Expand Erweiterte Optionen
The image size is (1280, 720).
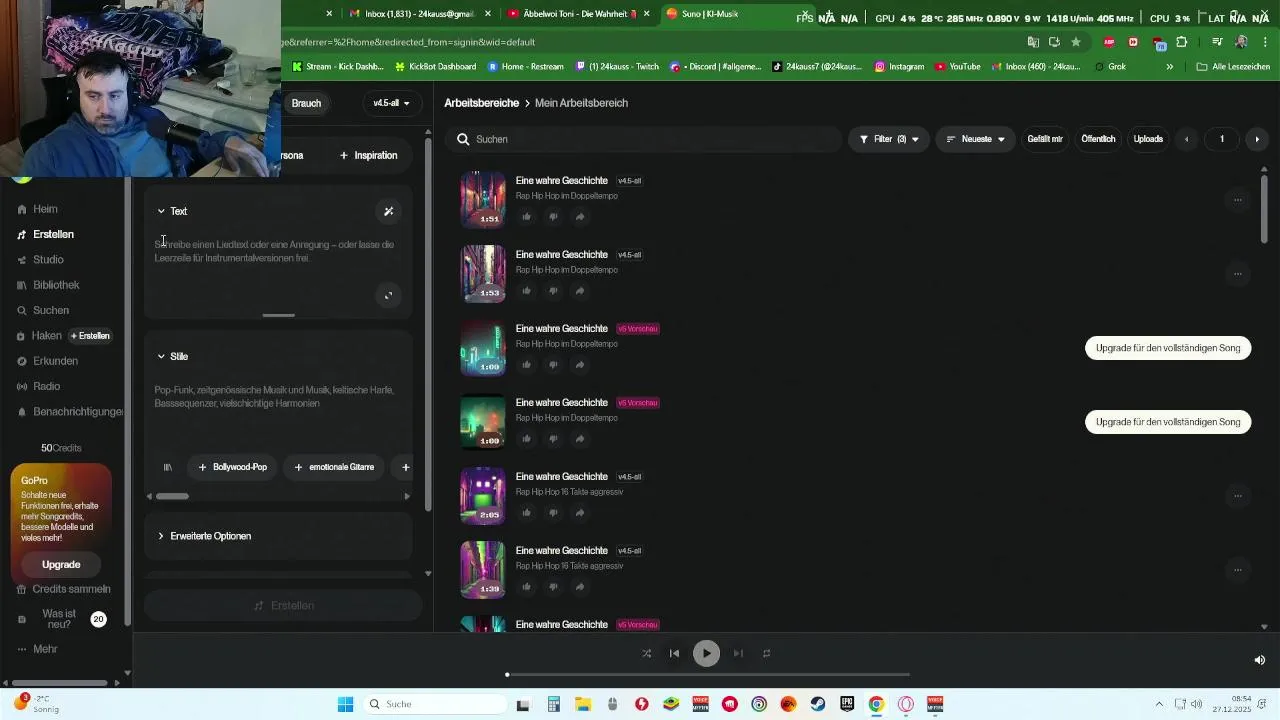click(204, 536)
